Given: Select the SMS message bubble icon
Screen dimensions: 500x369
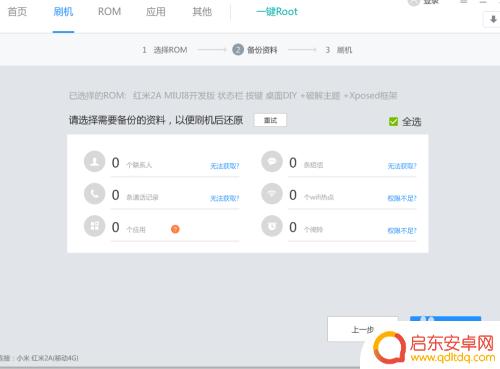Looking at the screenshot, I should pos(272,162).
